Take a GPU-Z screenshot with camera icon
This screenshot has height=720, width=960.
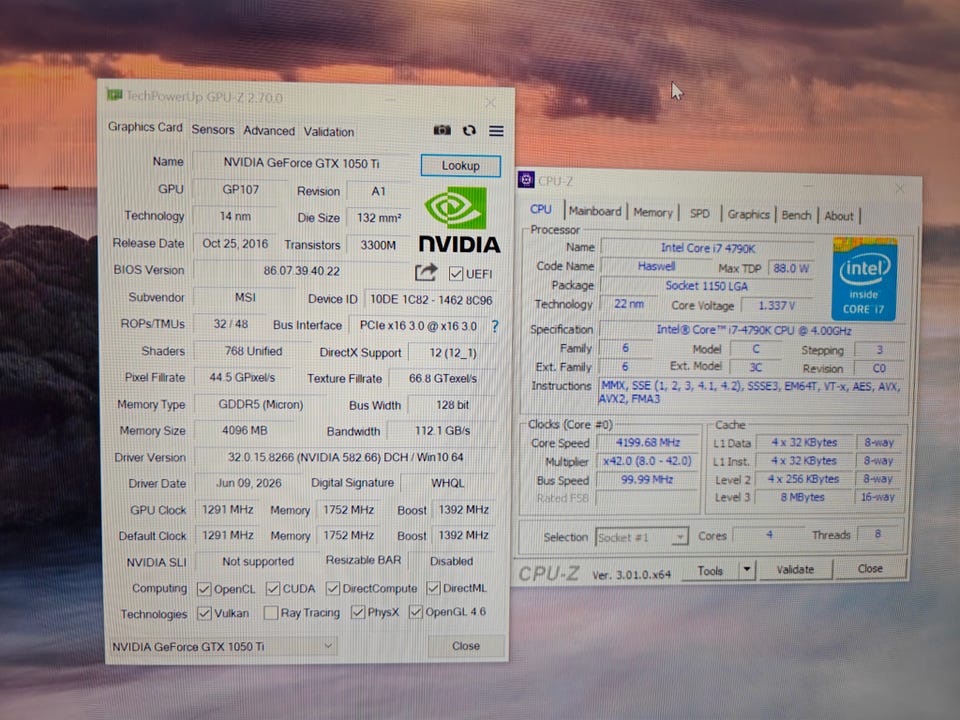click(x=442, y=130)
